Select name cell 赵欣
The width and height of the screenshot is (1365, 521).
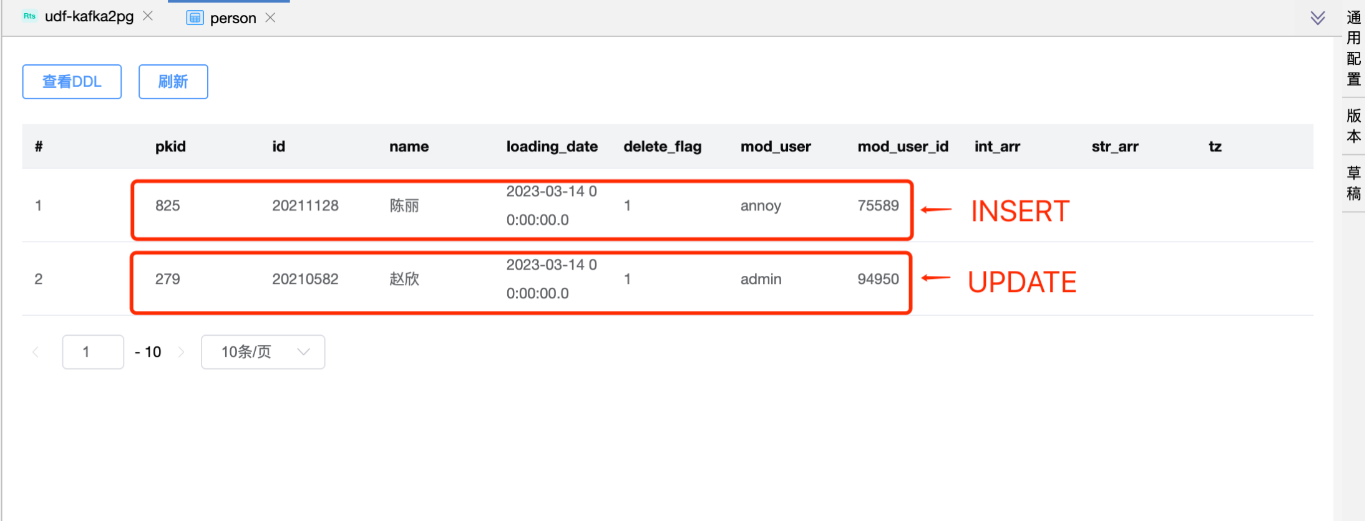coord(404,279)
